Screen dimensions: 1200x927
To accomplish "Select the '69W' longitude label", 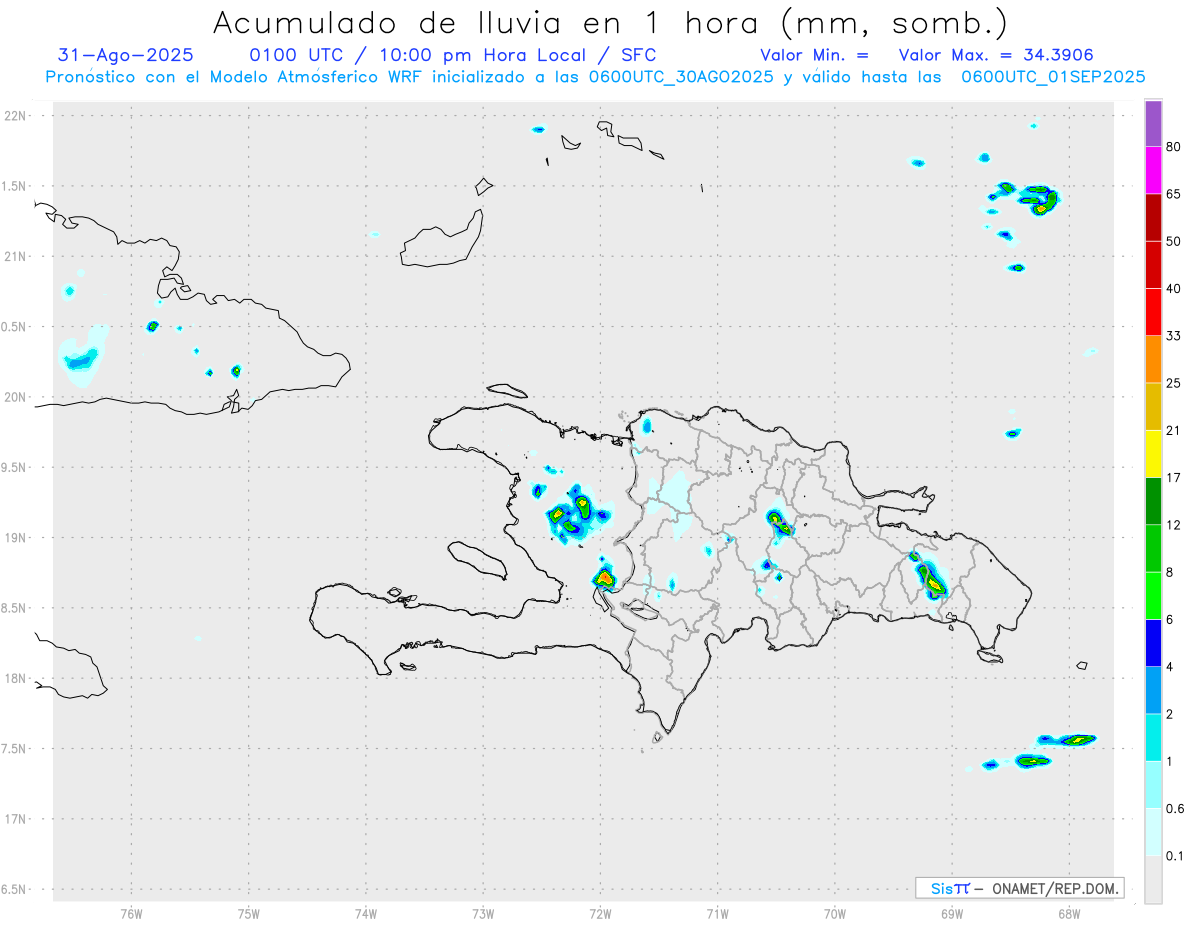I will tap(952, 914).
